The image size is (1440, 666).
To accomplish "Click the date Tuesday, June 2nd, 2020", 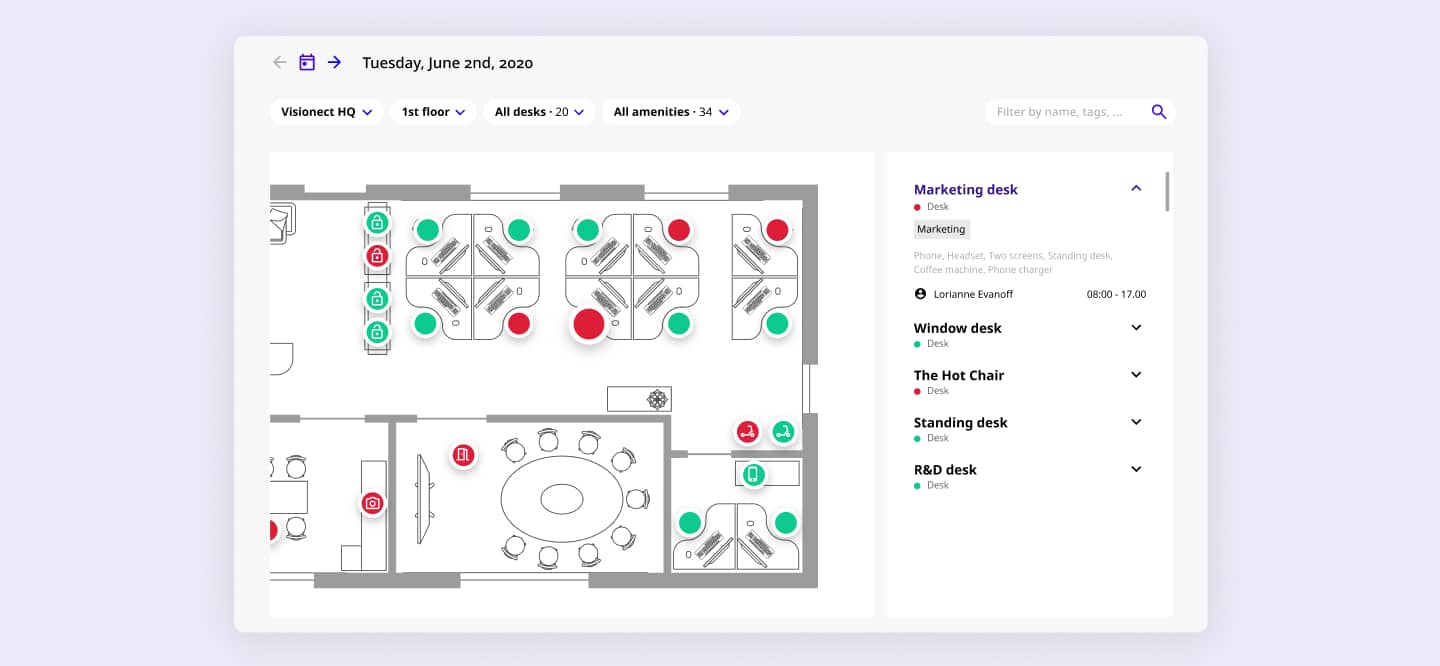I will [447, 63].
